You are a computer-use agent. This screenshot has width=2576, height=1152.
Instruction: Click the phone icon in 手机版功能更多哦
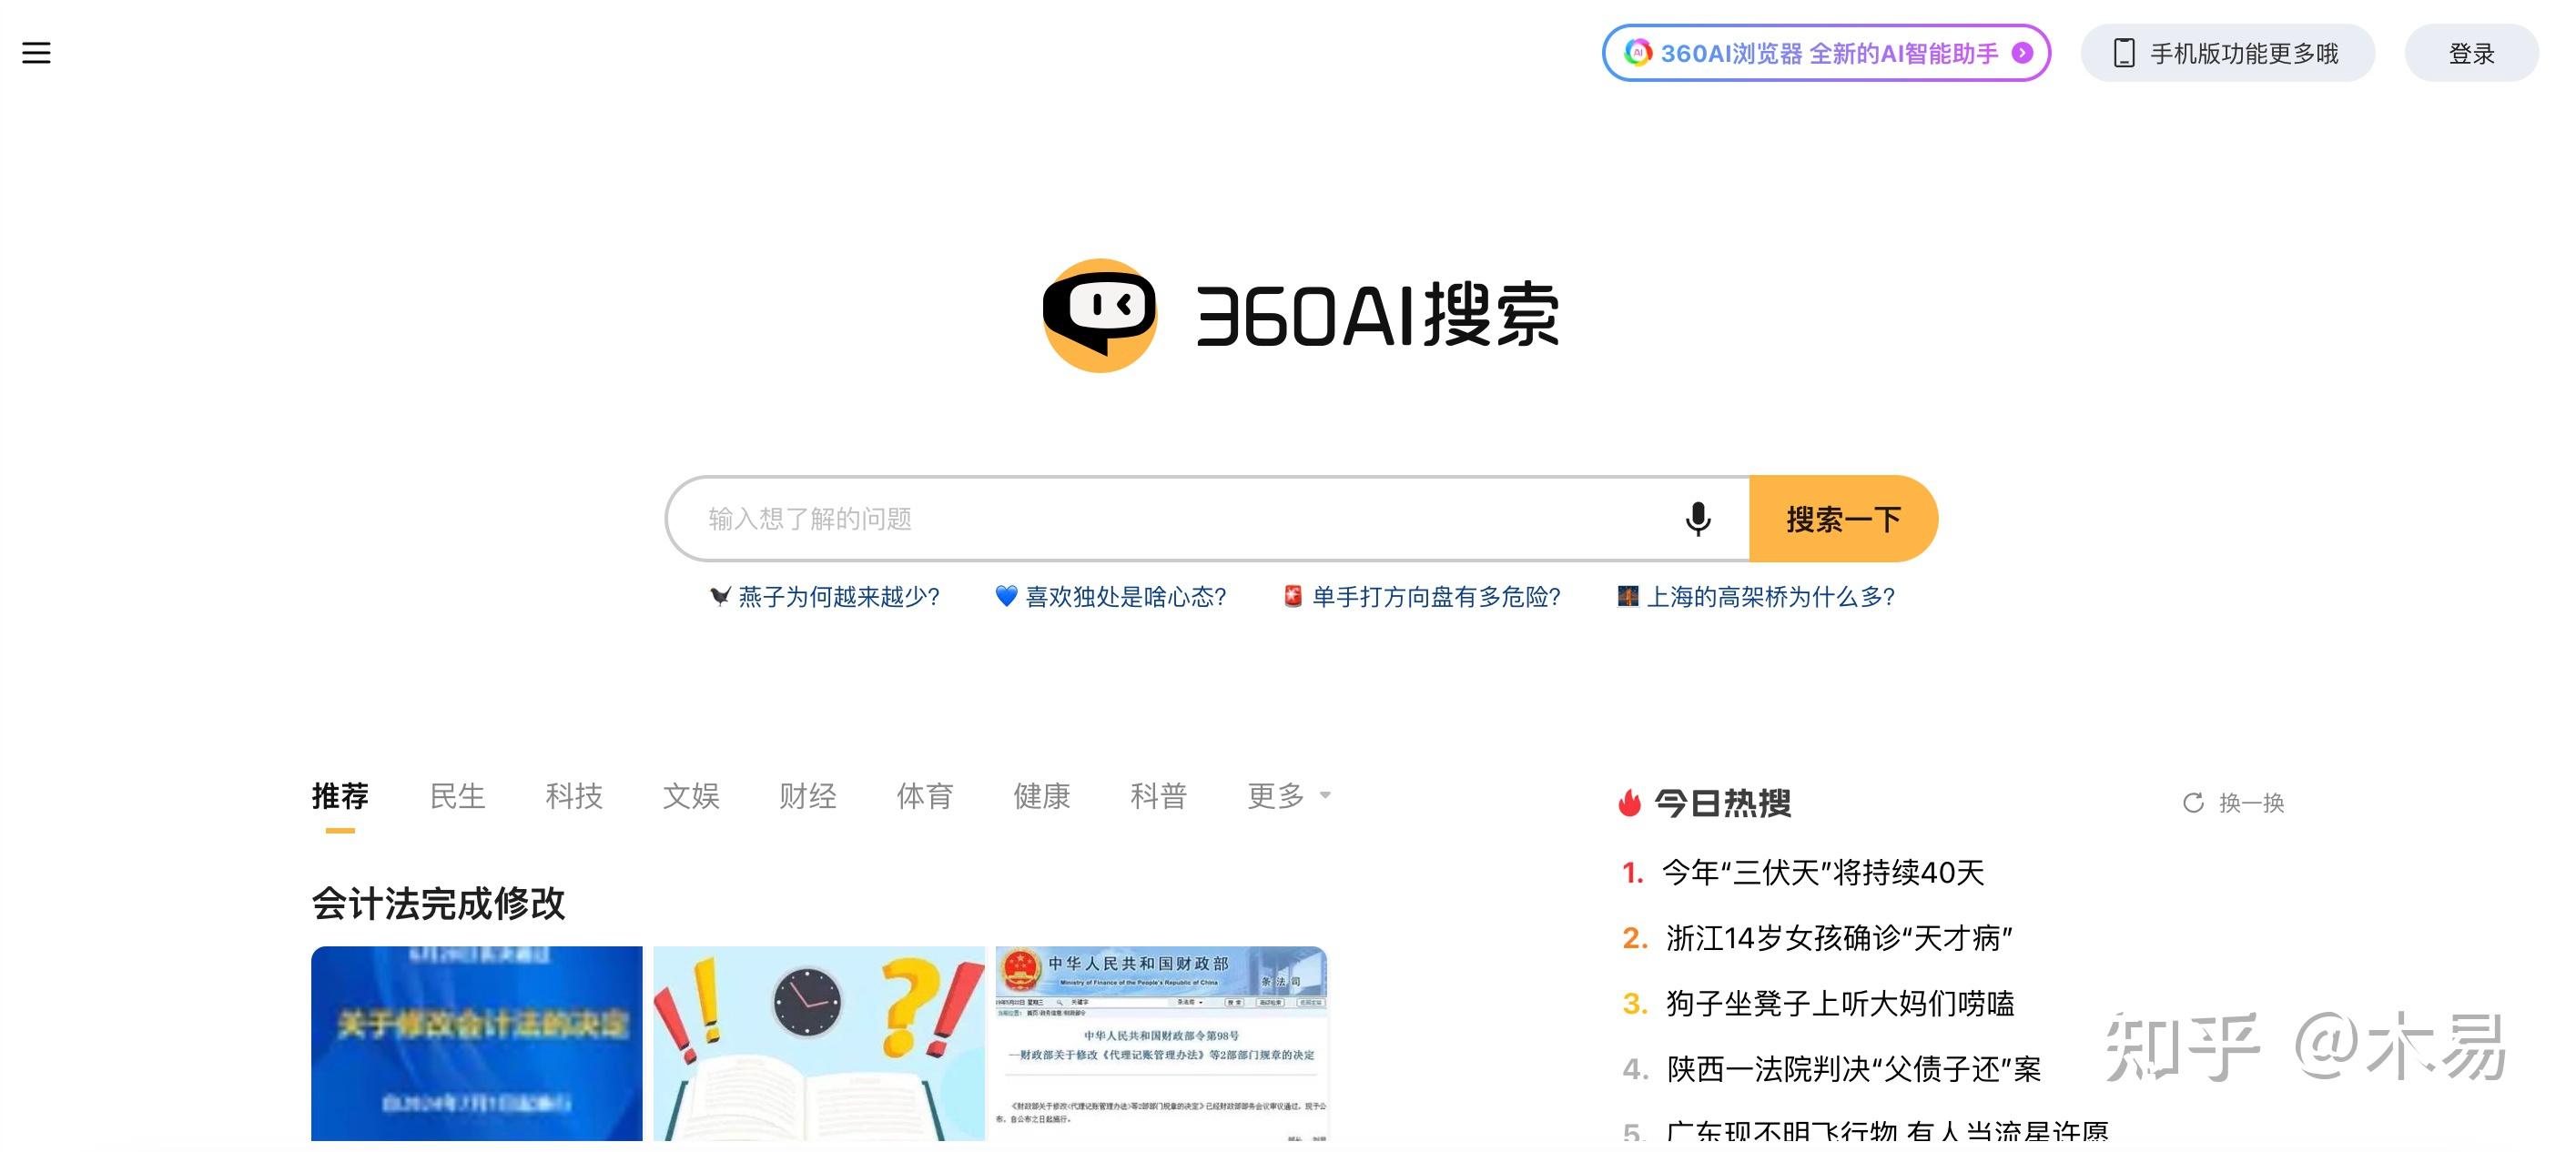[2124, 53]
